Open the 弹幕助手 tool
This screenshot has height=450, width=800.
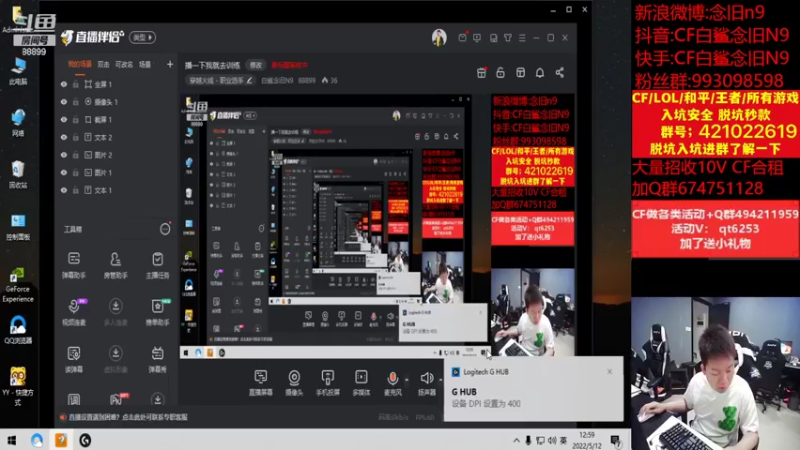click(74, 265)
